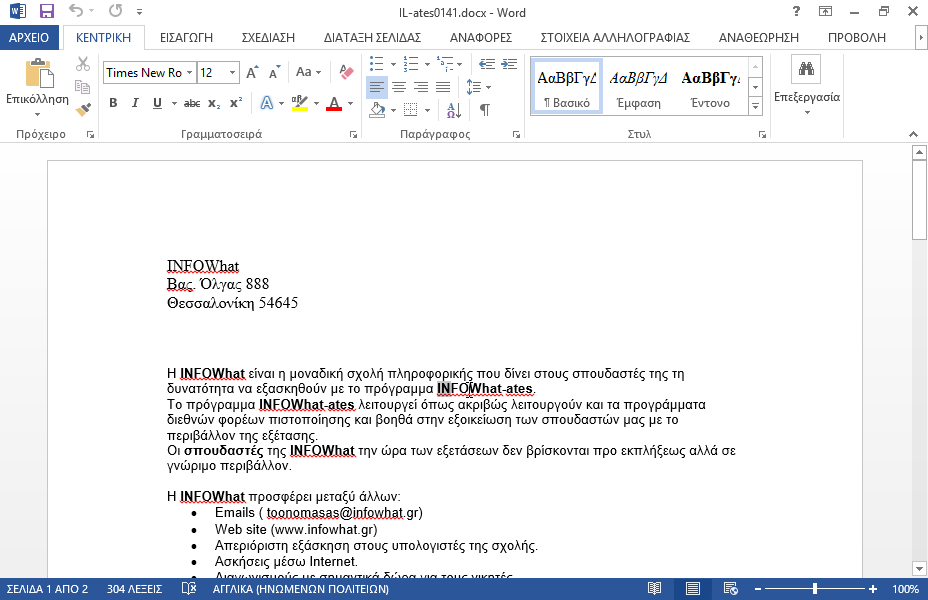Apply the Έμφαση style

(638, 86)
